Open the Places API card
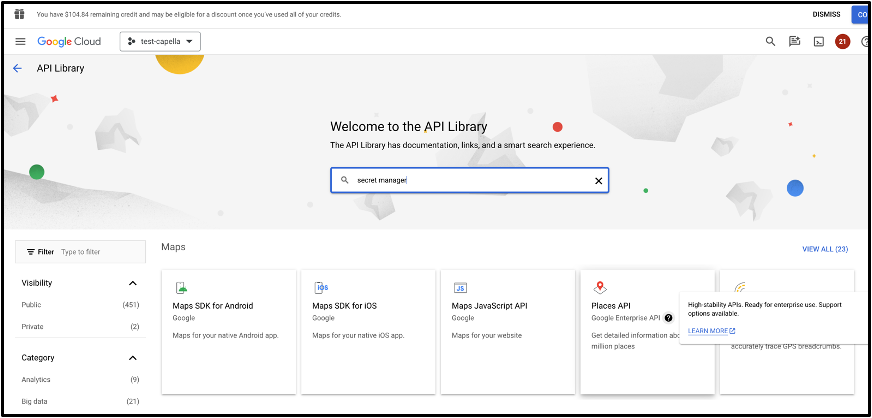 (647, 332)
